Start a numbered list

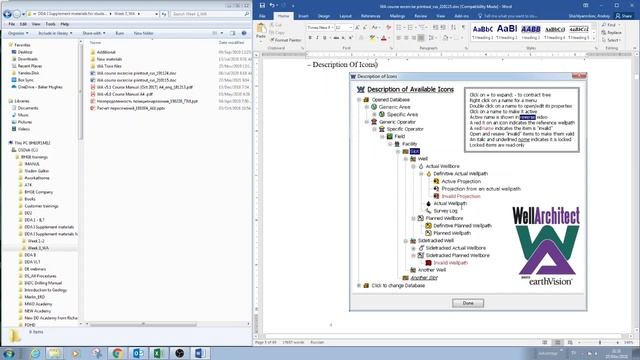(411, 27)
